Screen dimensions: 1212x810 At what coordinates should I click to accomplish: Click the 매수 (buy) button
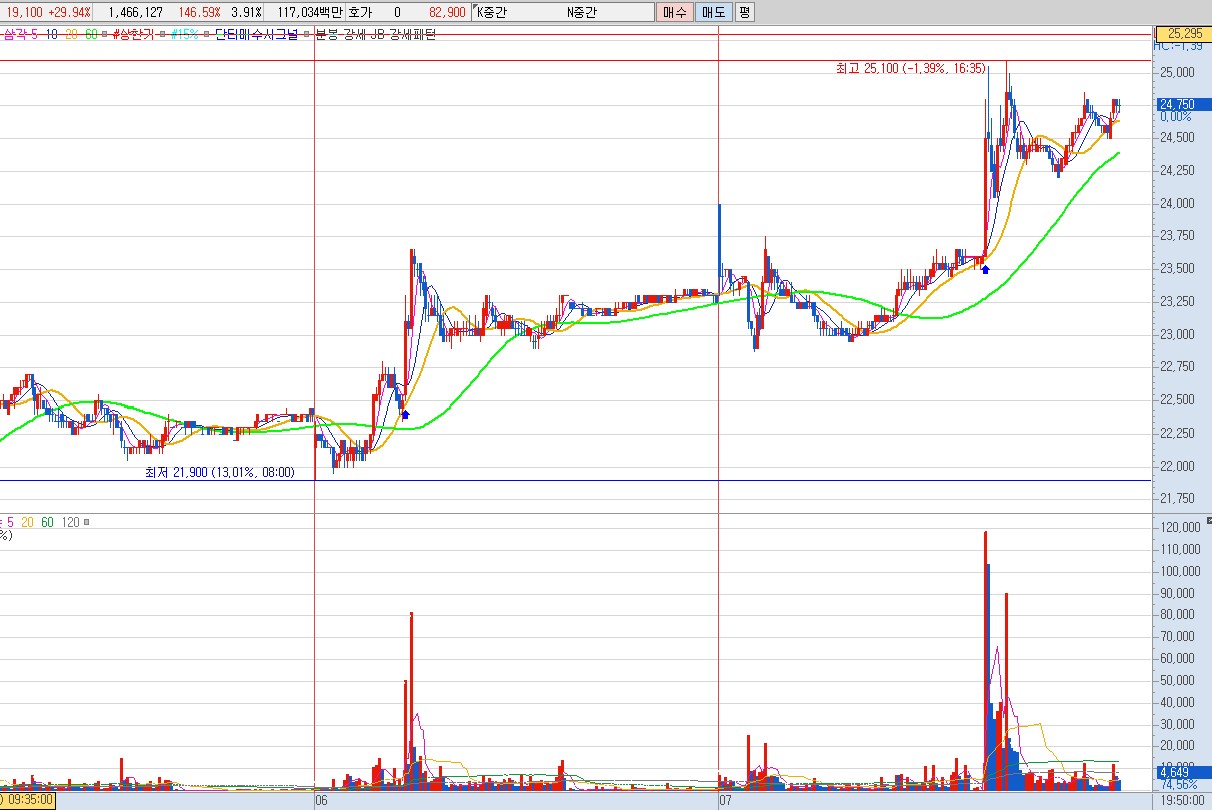pos(673,12)
